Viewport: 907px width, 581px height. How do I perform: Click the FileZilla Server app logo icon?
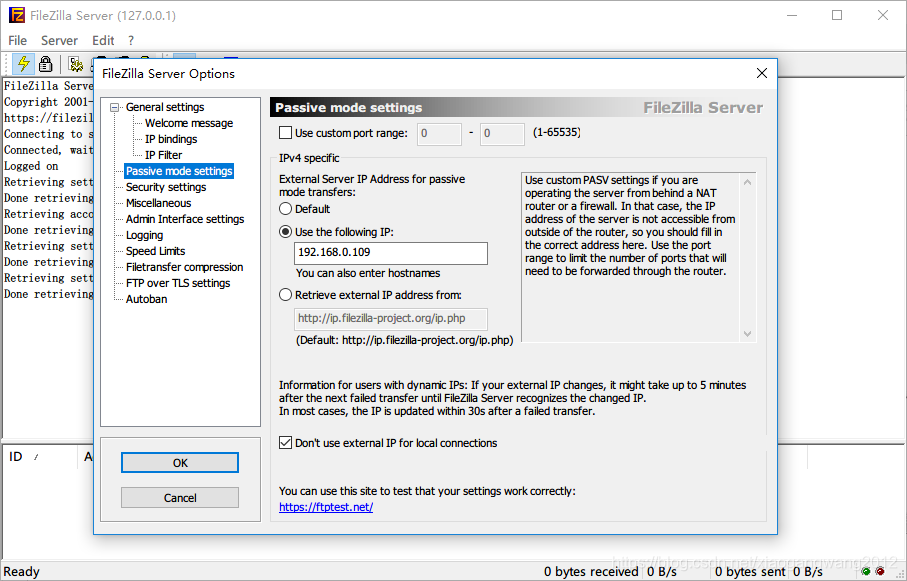pyautogui.click(x=17, y=15)
